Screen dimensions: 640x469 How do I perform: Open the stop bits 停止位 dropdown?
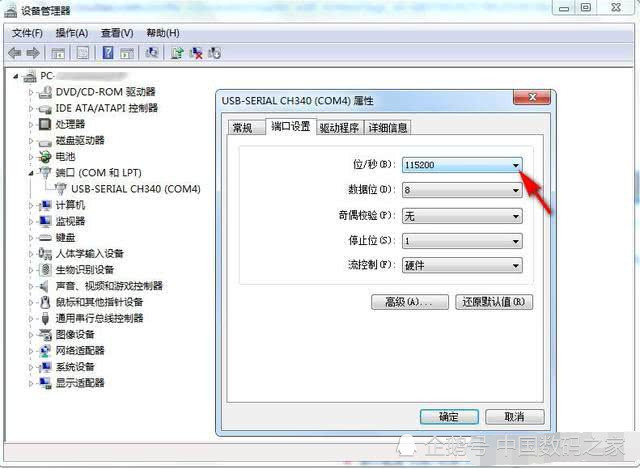click(x=462, y=241)
